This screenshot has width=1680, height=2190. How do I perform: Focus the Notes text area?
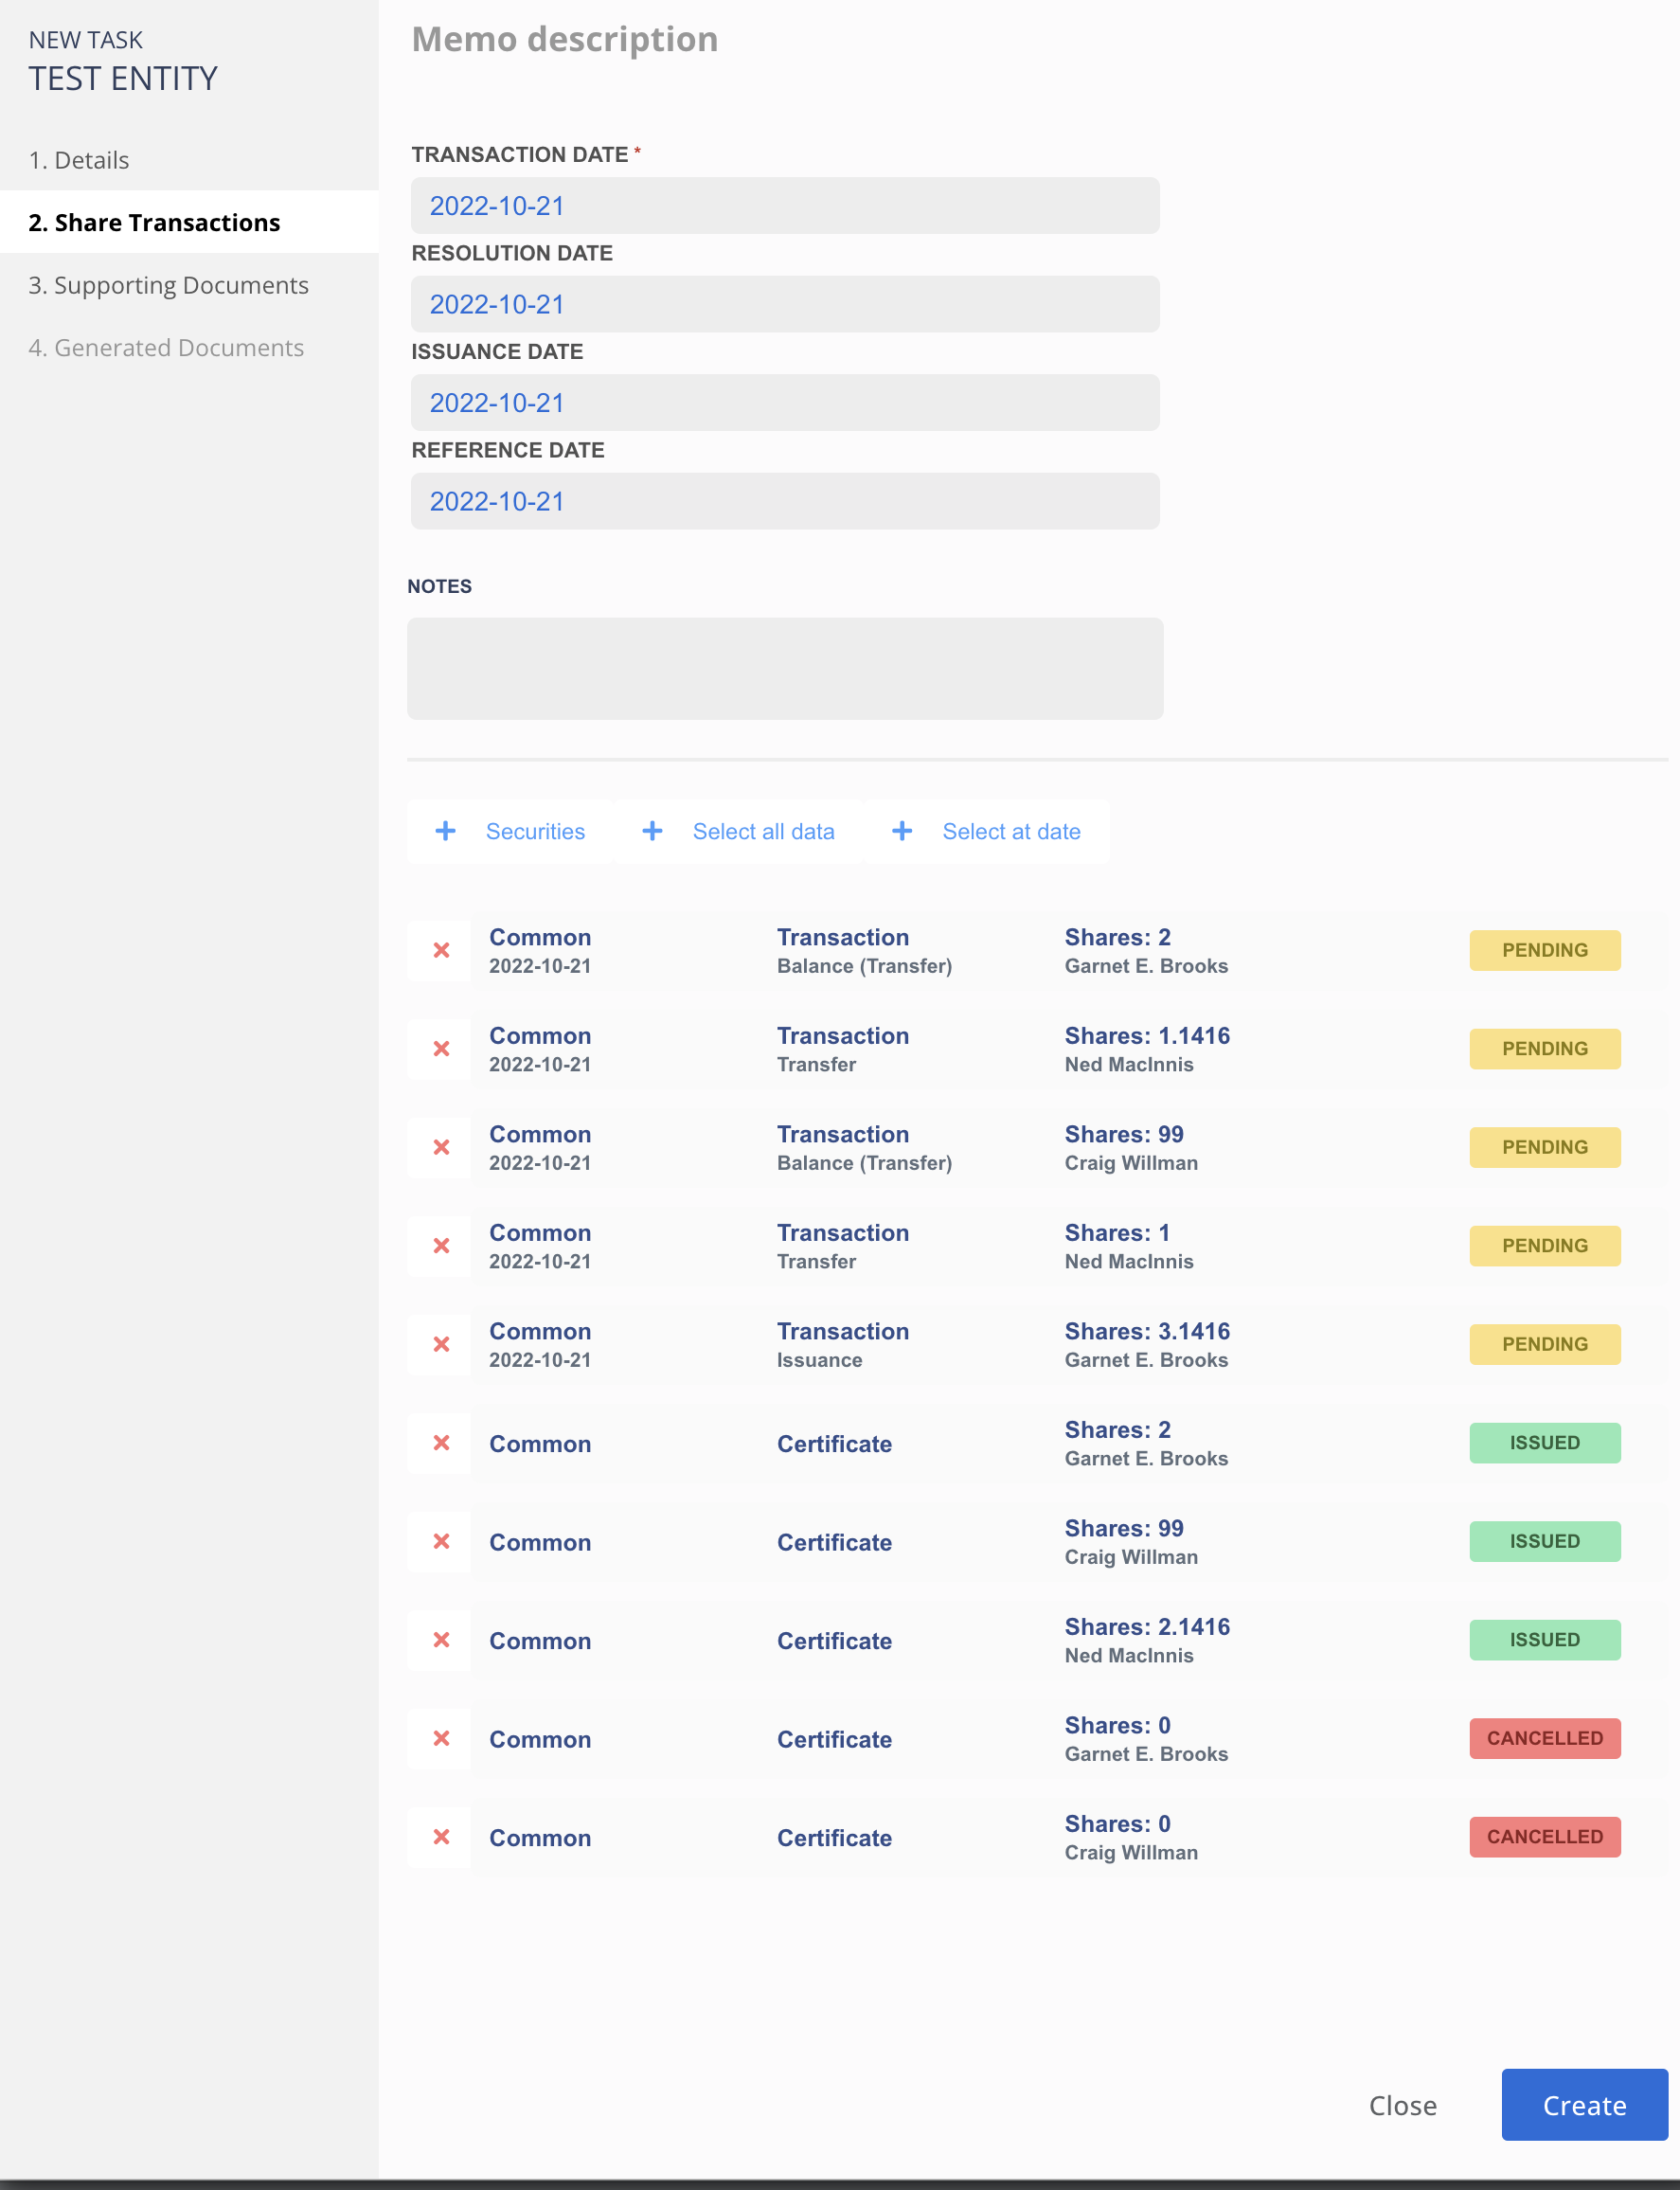(x=785, y=669)
